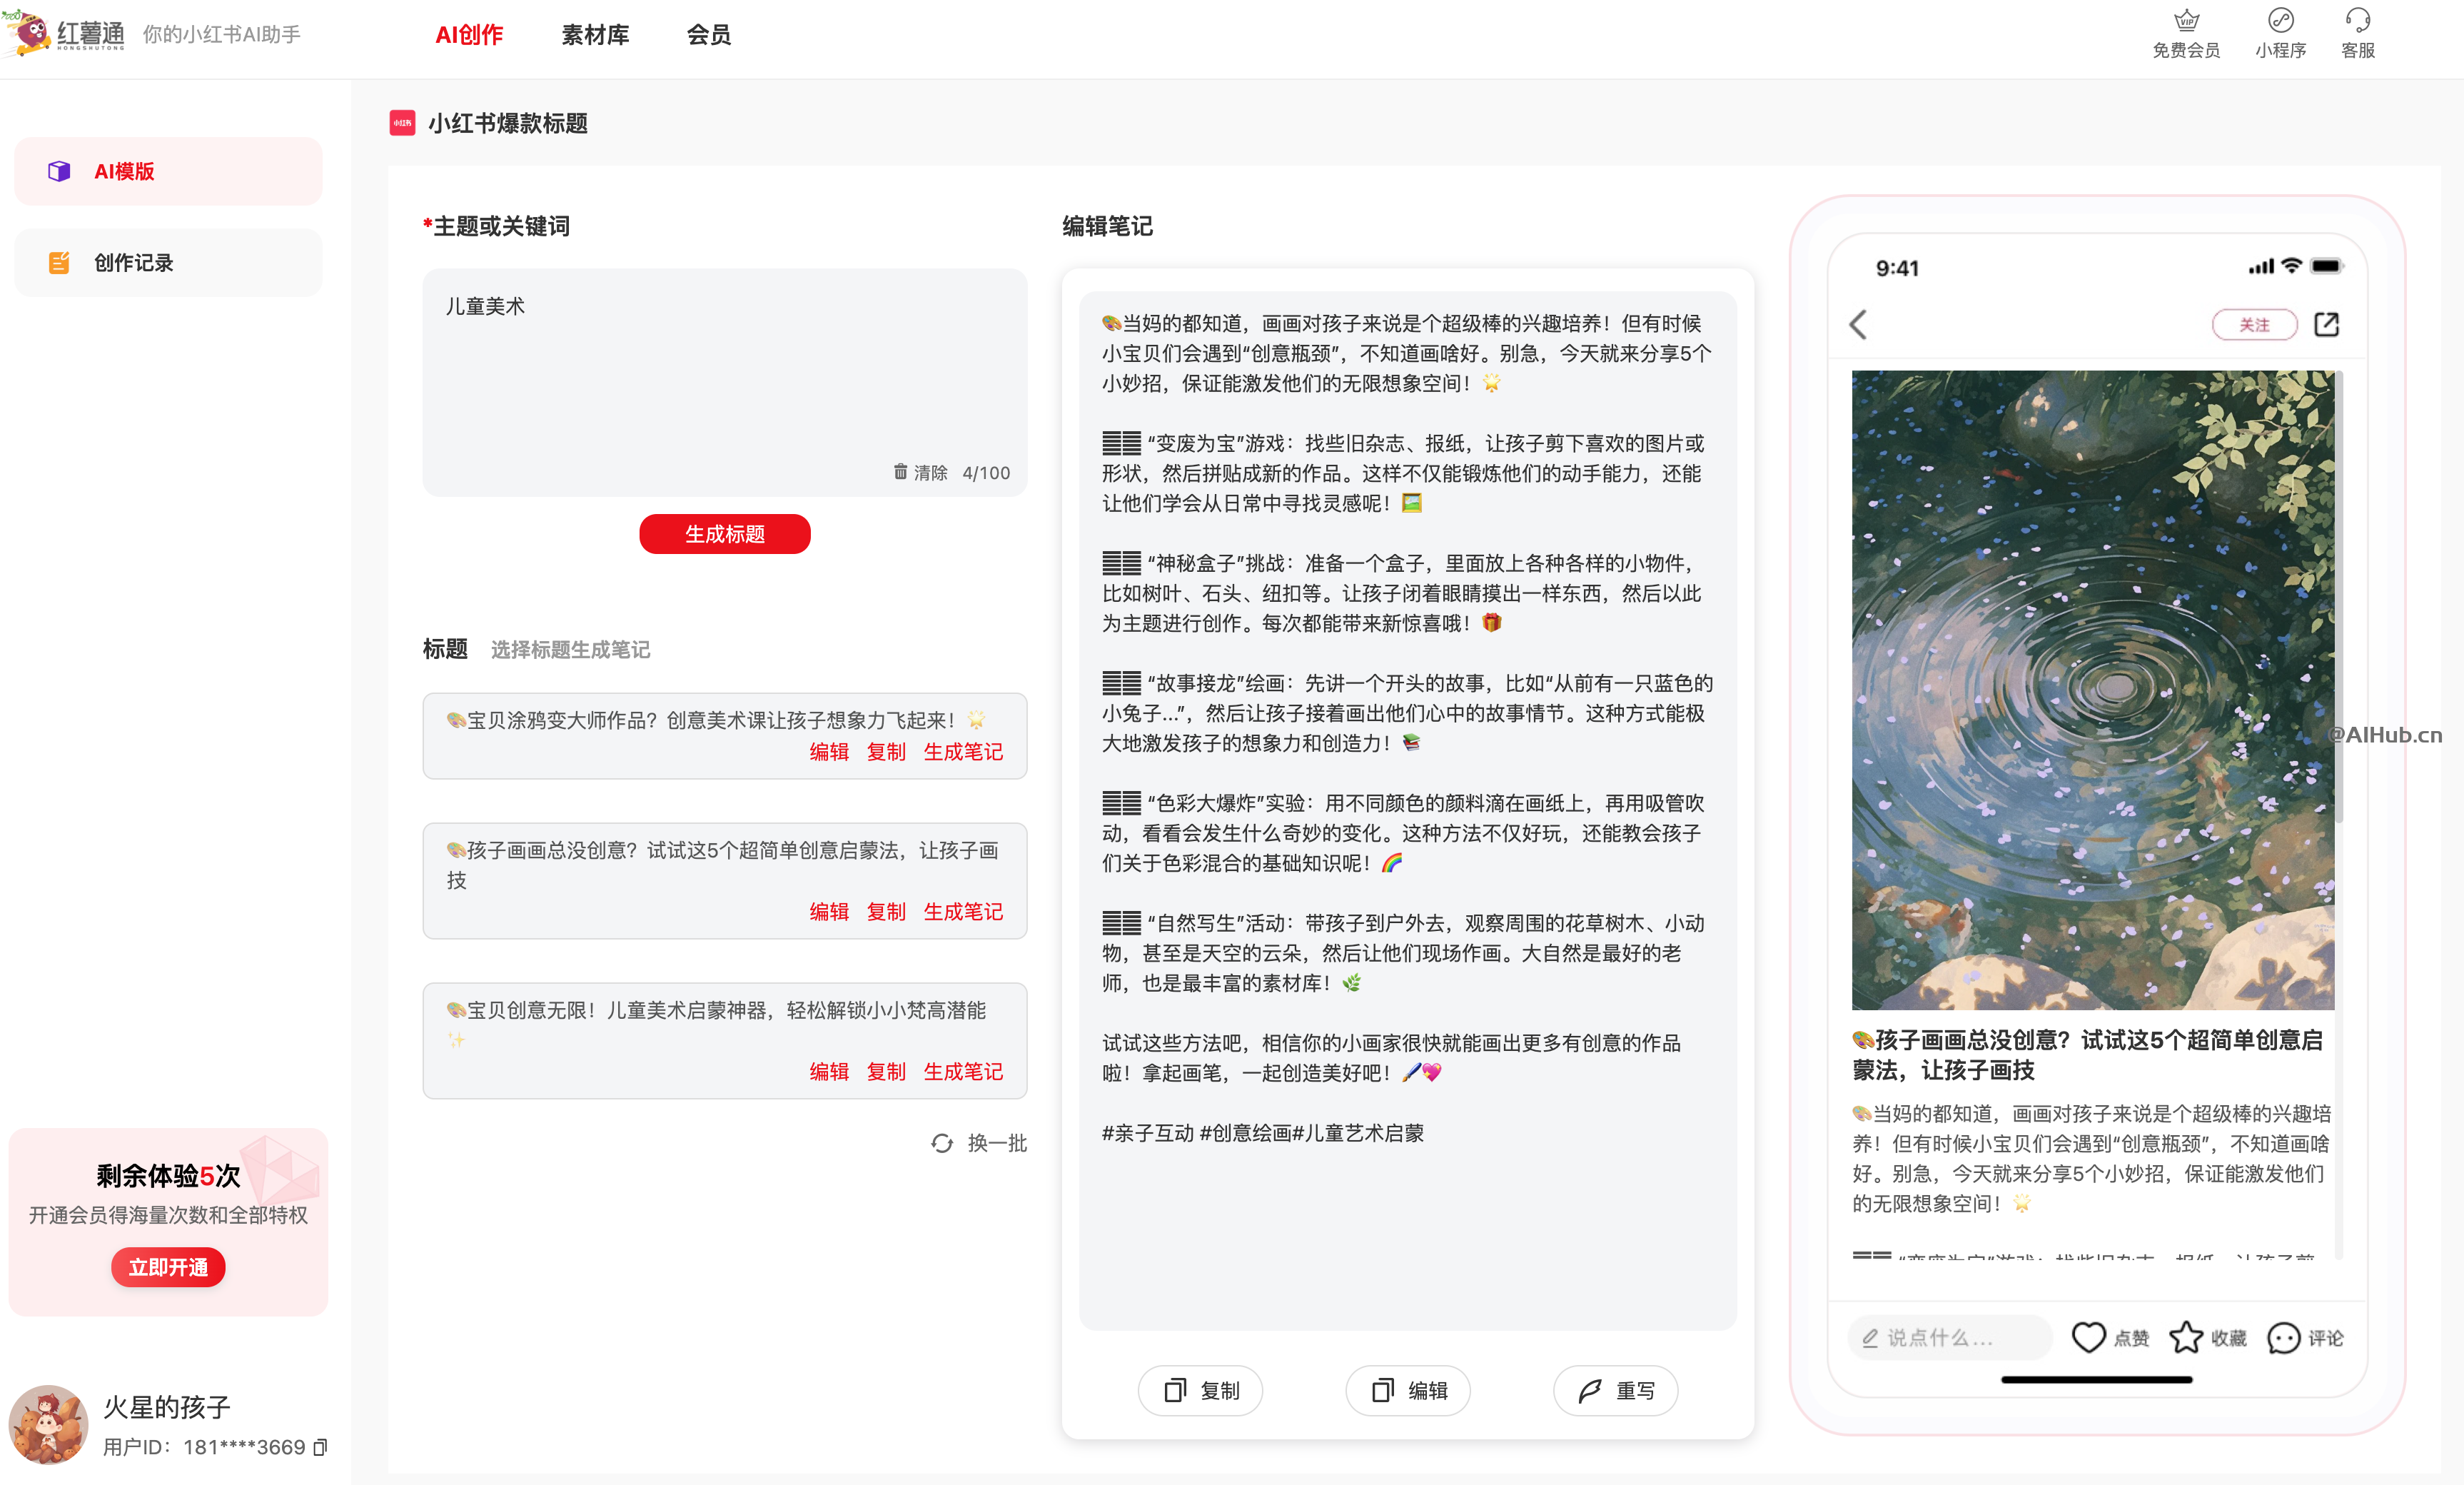
Task: Click the VIP crown 免费会员 icon
Action: [x=2187, y=20]
